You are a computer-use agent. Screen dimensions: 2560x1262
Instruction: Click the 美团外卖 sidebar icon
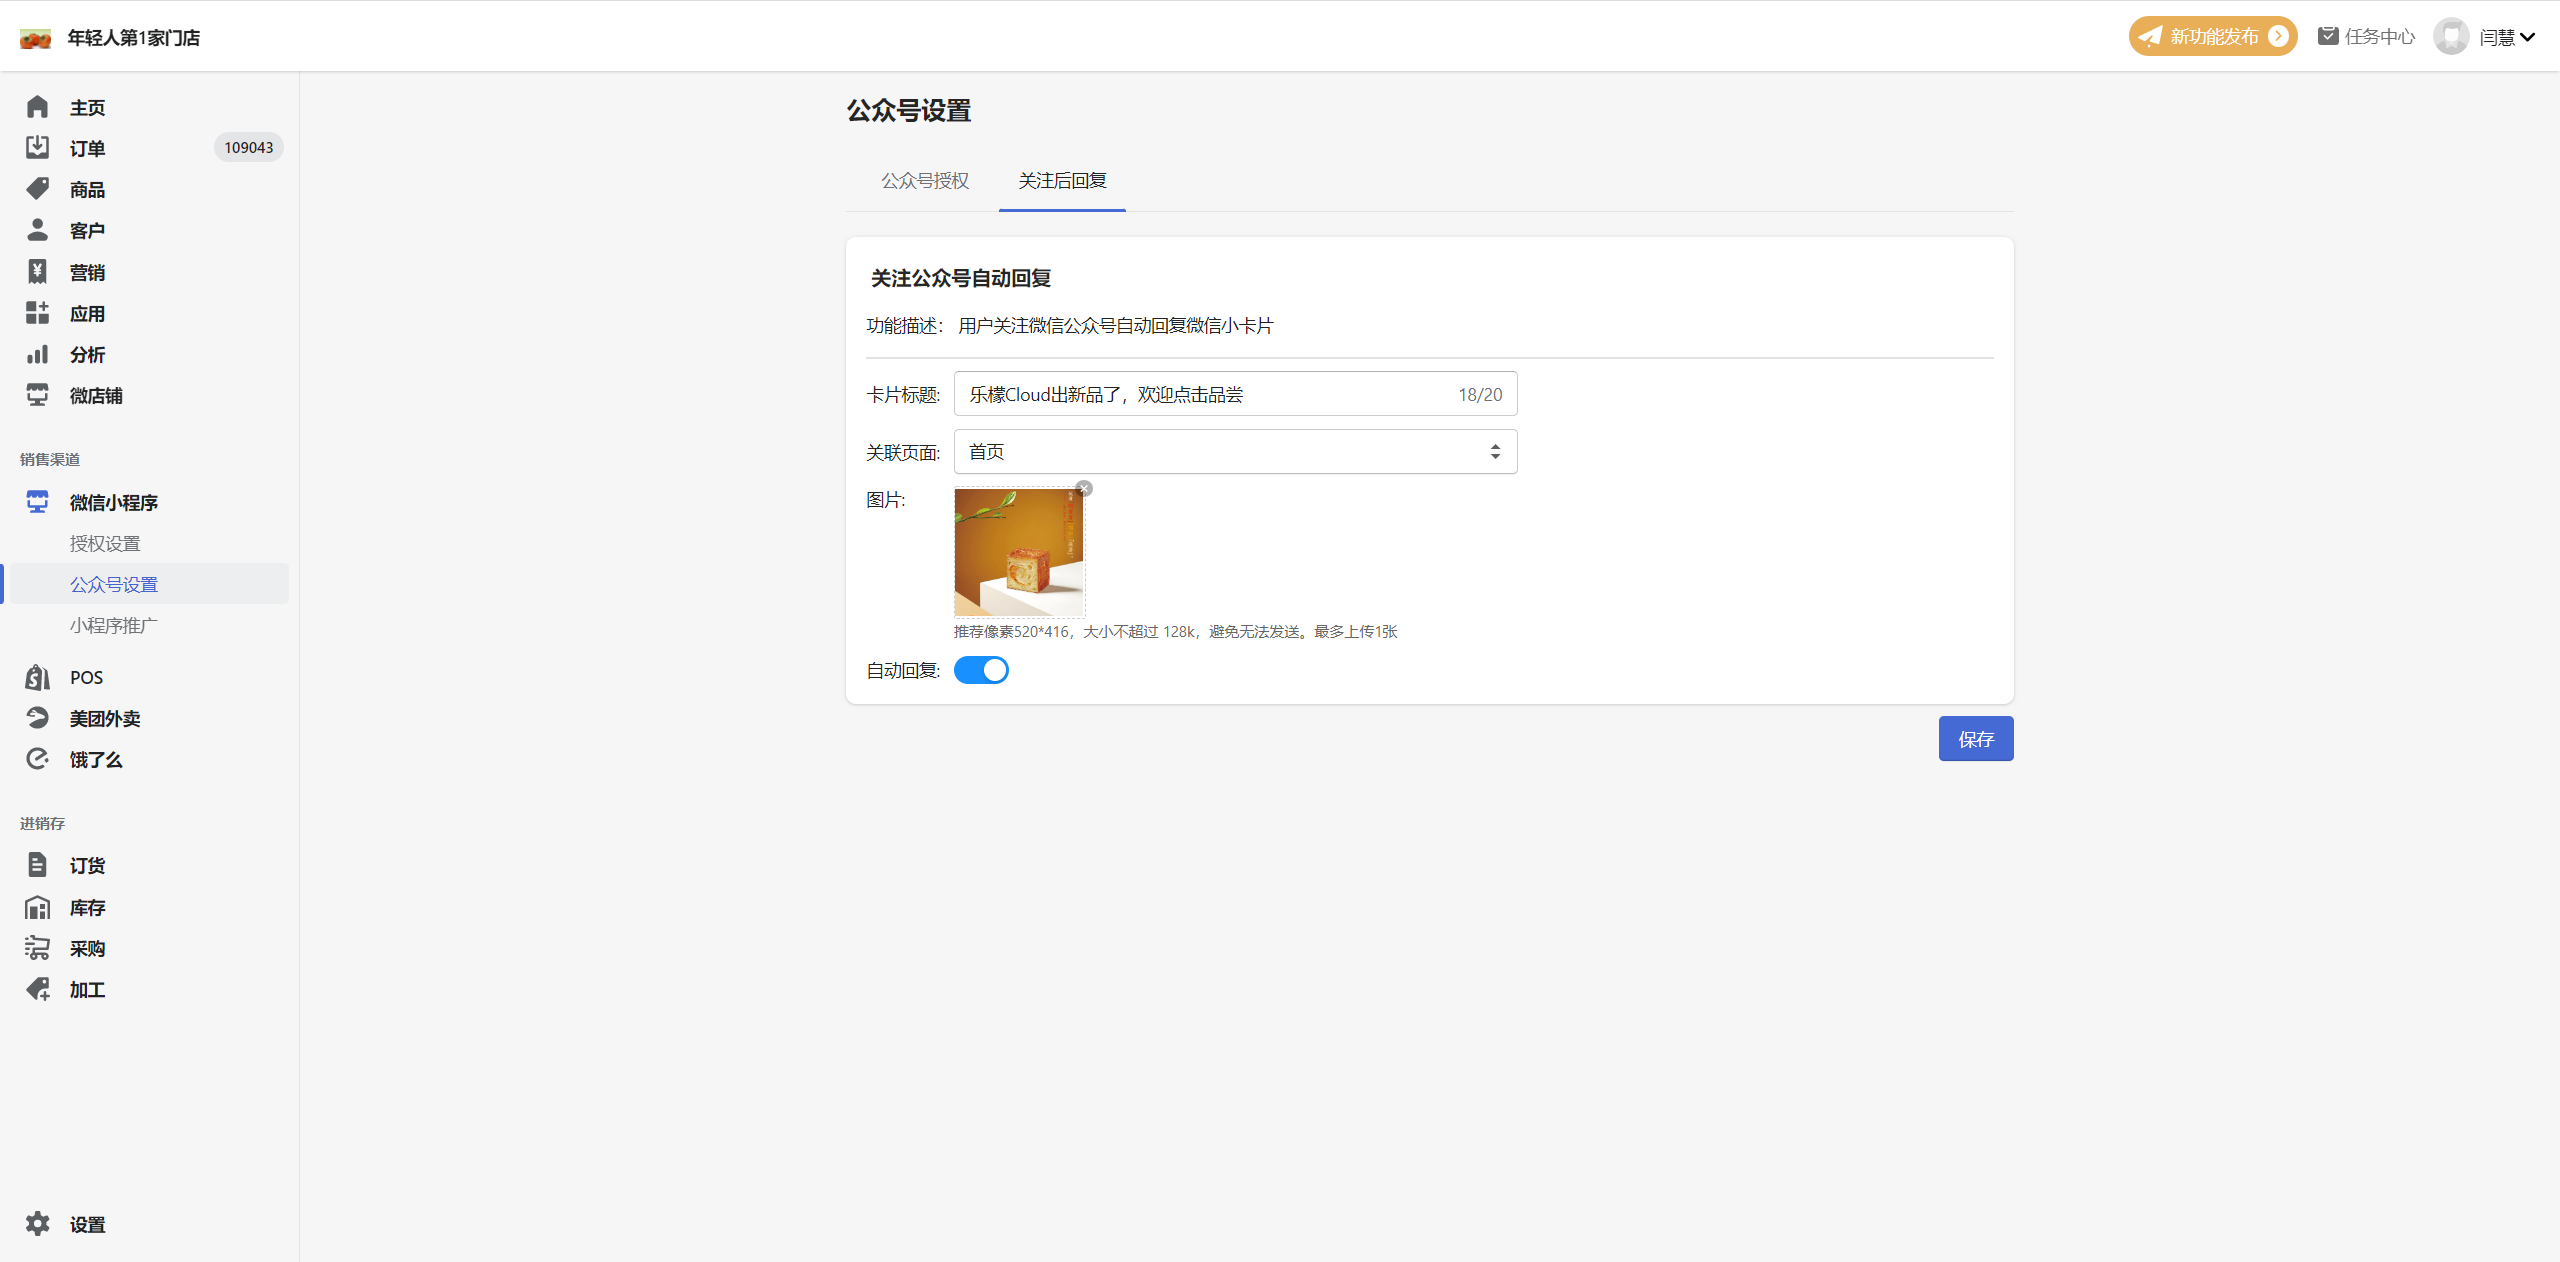click(x=37, y=718)
